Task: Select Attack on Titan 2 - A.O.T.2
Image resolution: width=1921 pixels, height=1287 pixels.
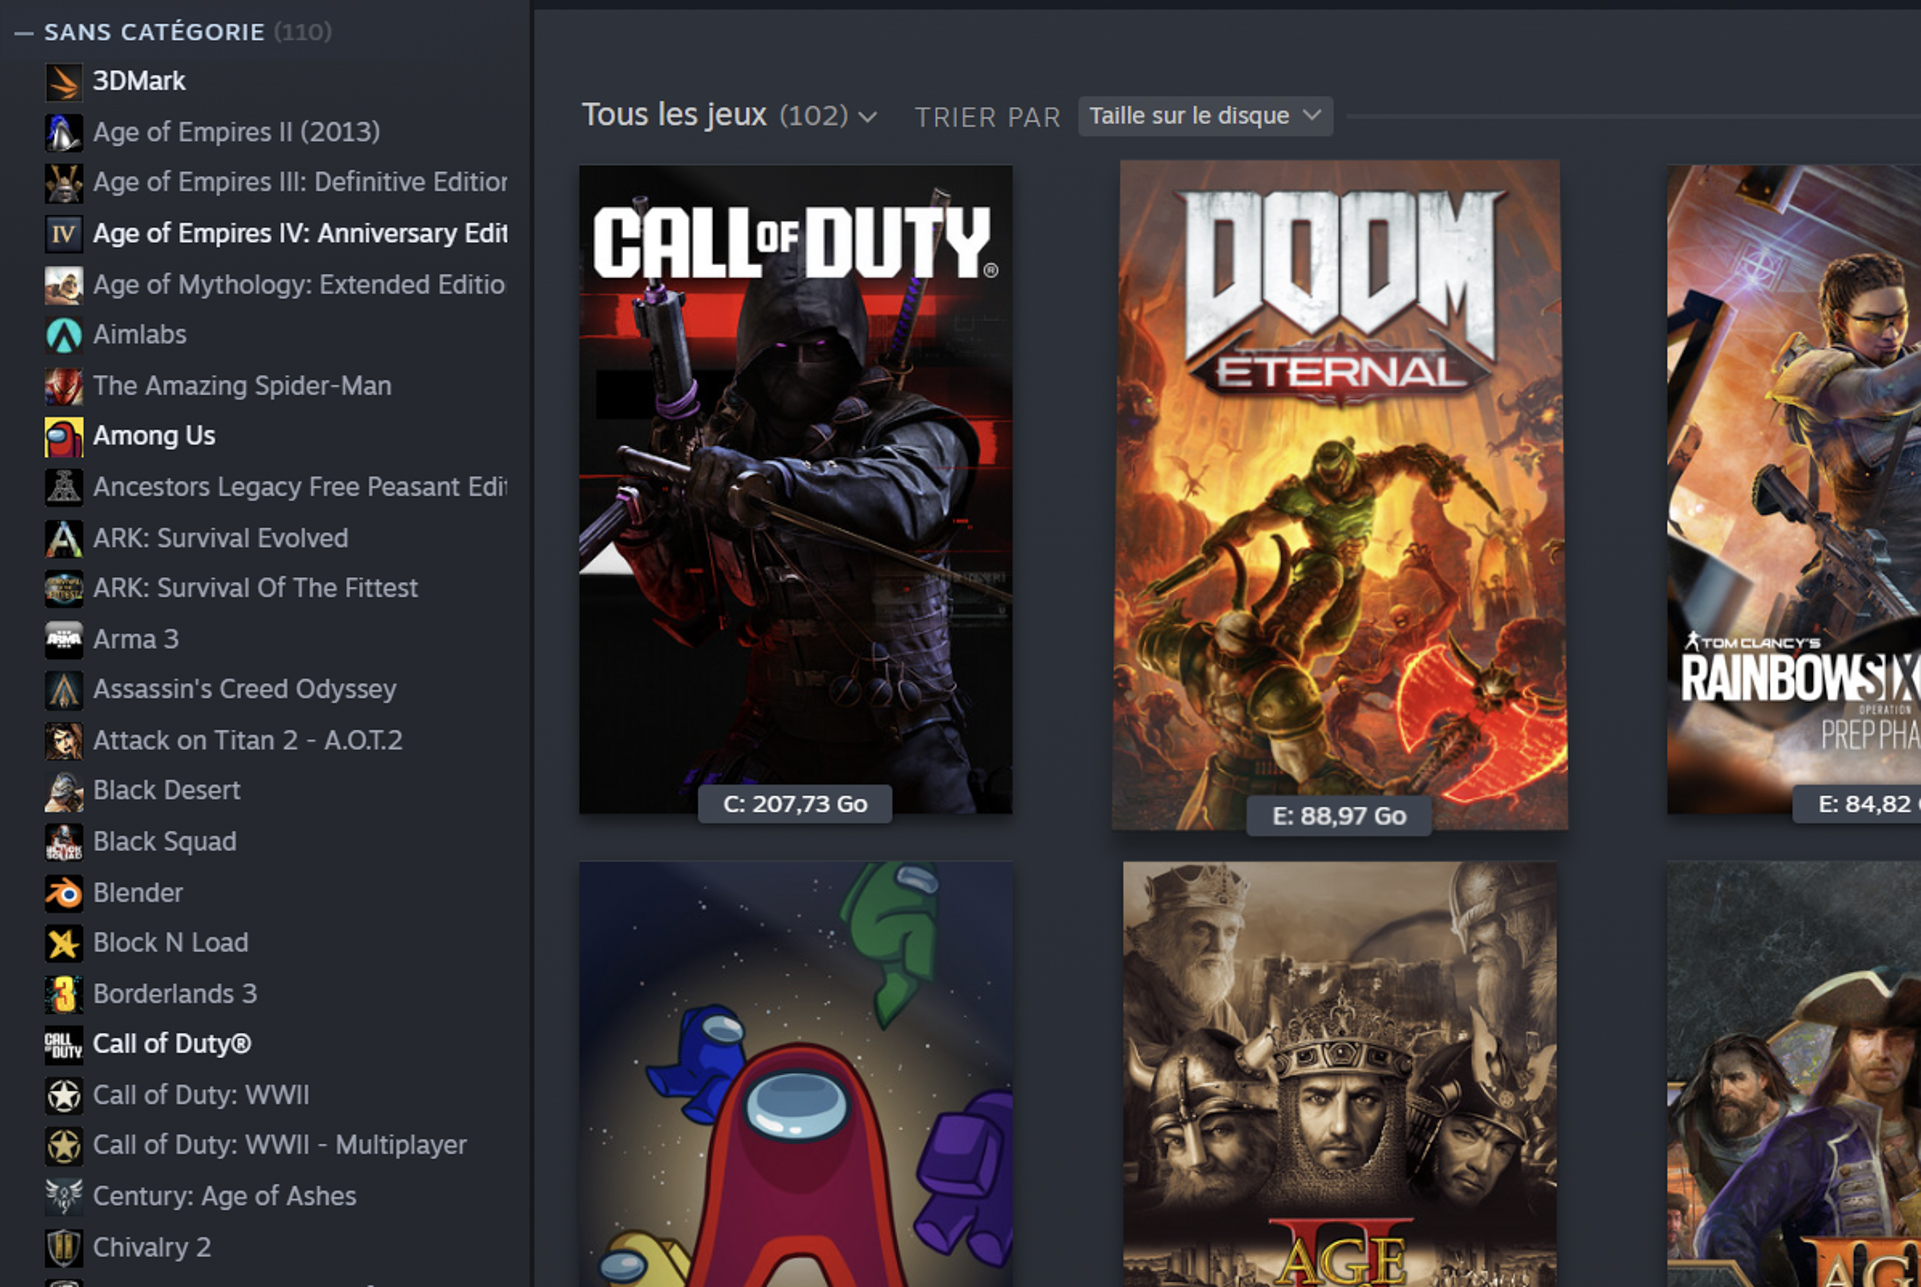Action: (x=248, y=740)
